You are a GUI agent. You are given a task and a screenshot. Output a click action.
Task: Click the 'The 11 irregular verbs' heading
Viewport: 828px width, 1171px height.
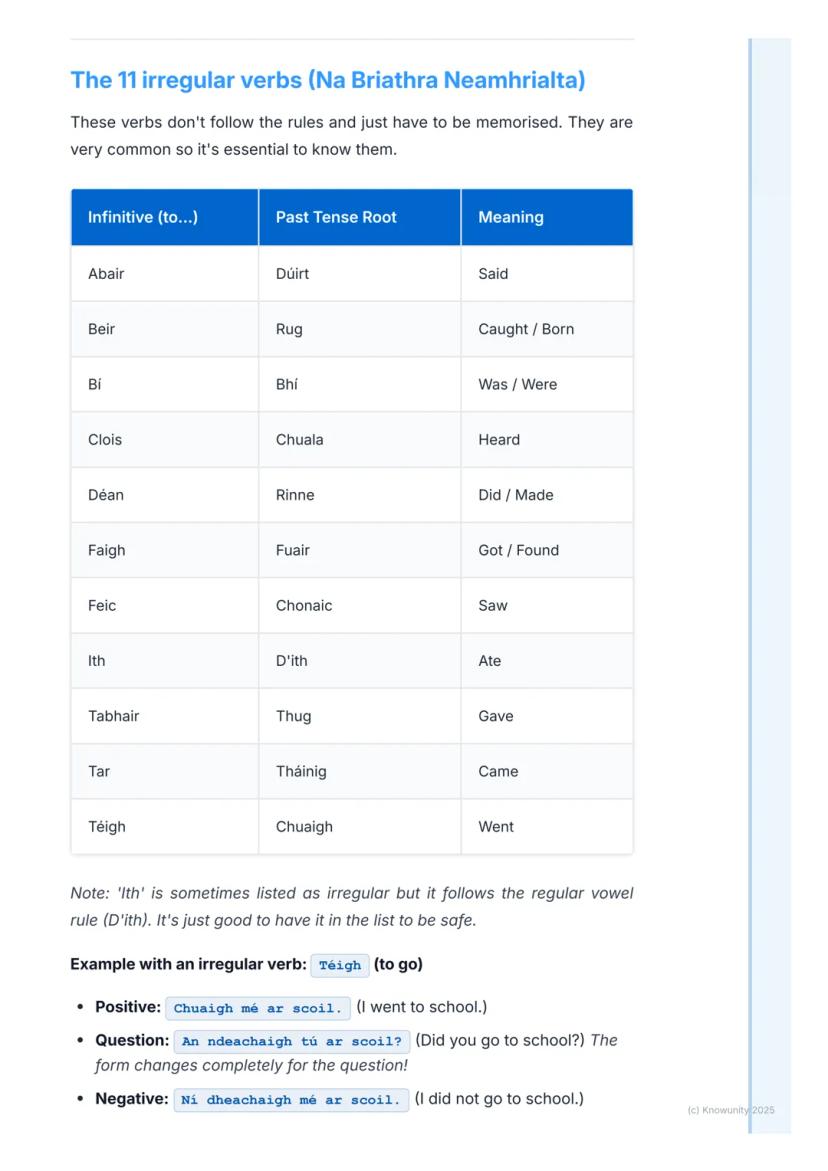coord(327,80)
